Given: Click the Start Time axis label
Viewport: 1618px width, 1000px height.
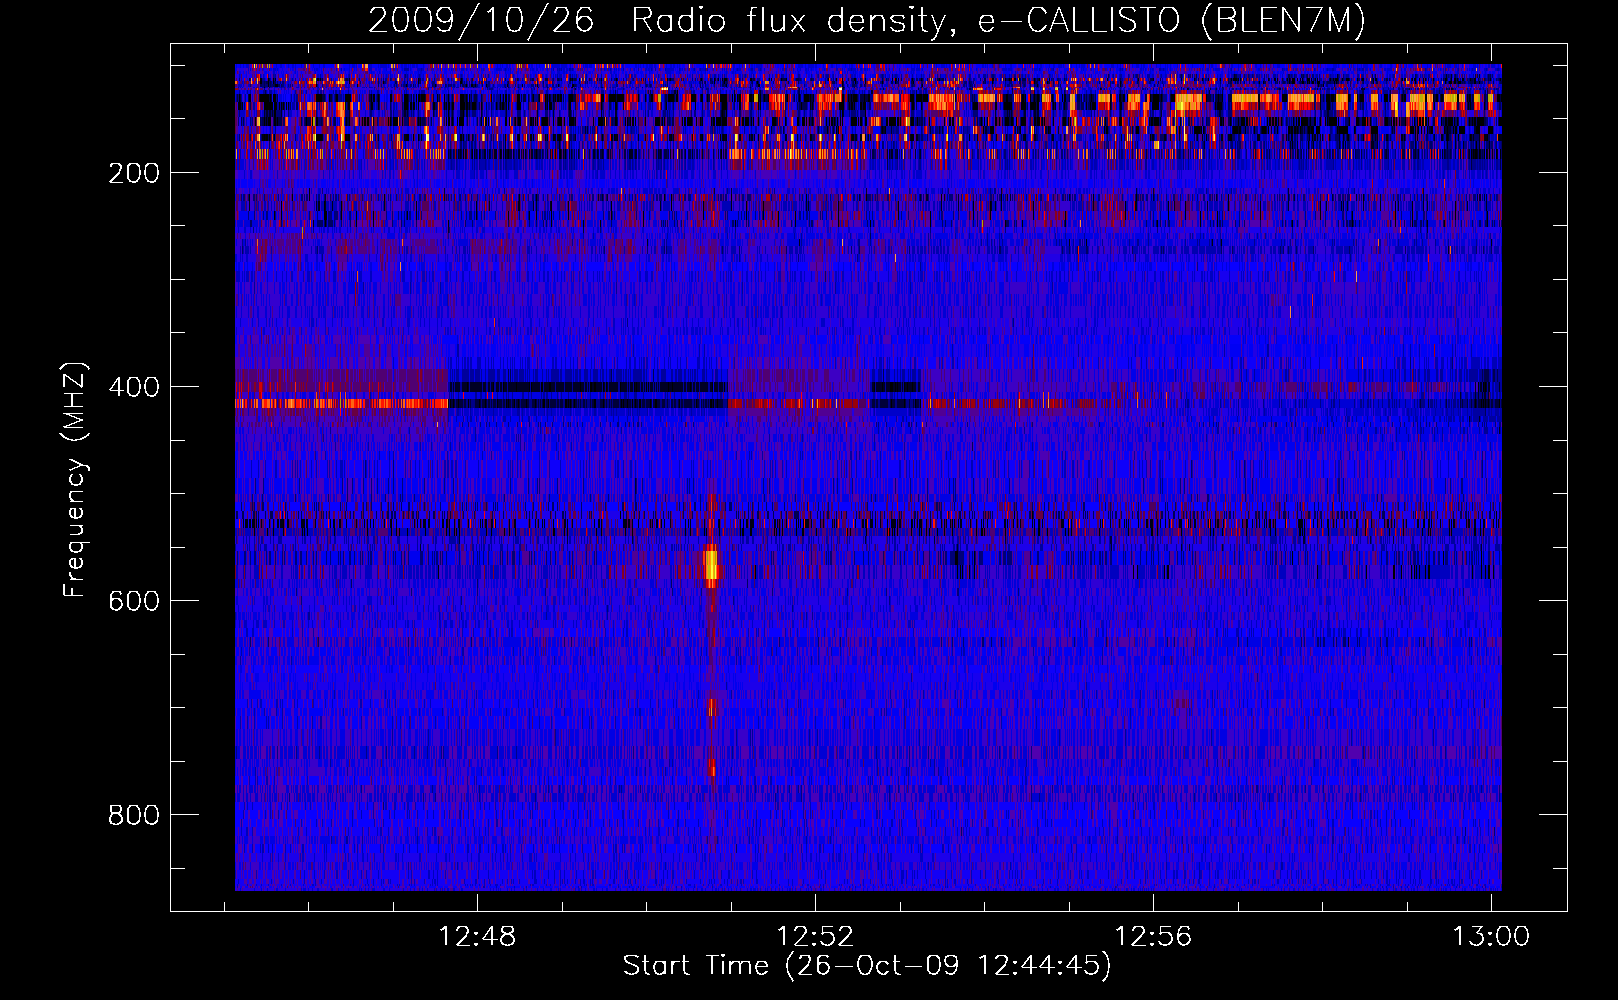Looking at the screenshot, I should pyautogui.click(x=867, y=966).
